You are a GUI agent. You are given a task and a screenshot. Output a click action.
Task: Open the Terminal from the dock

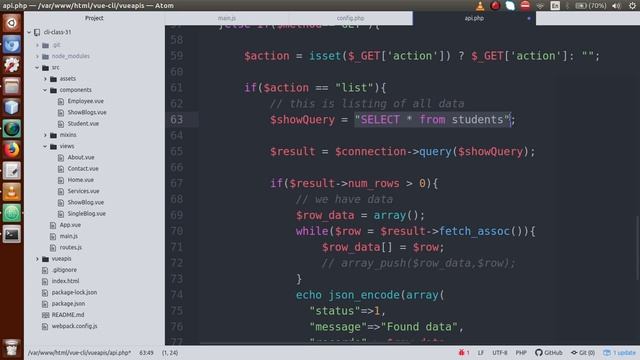(11, 234)
